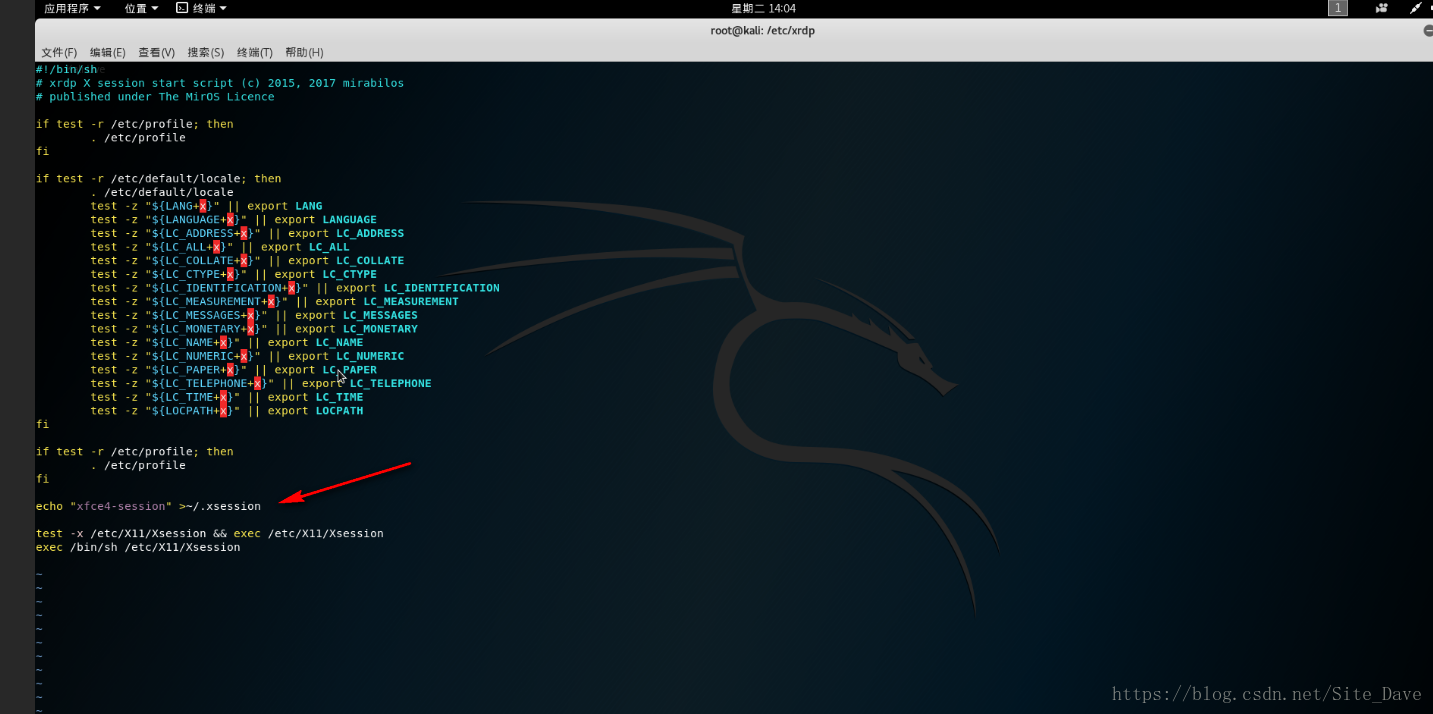1433x714 pixels.
Task: Click the video camera recorder icon
Action: click(1382, 8)
